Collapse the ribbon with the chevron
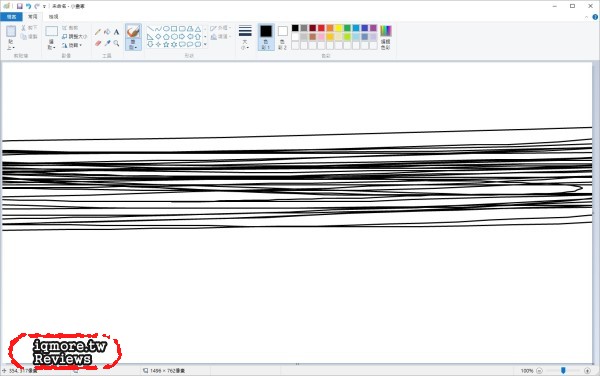Viewport: 600px width, 376px height. point(587,17)
